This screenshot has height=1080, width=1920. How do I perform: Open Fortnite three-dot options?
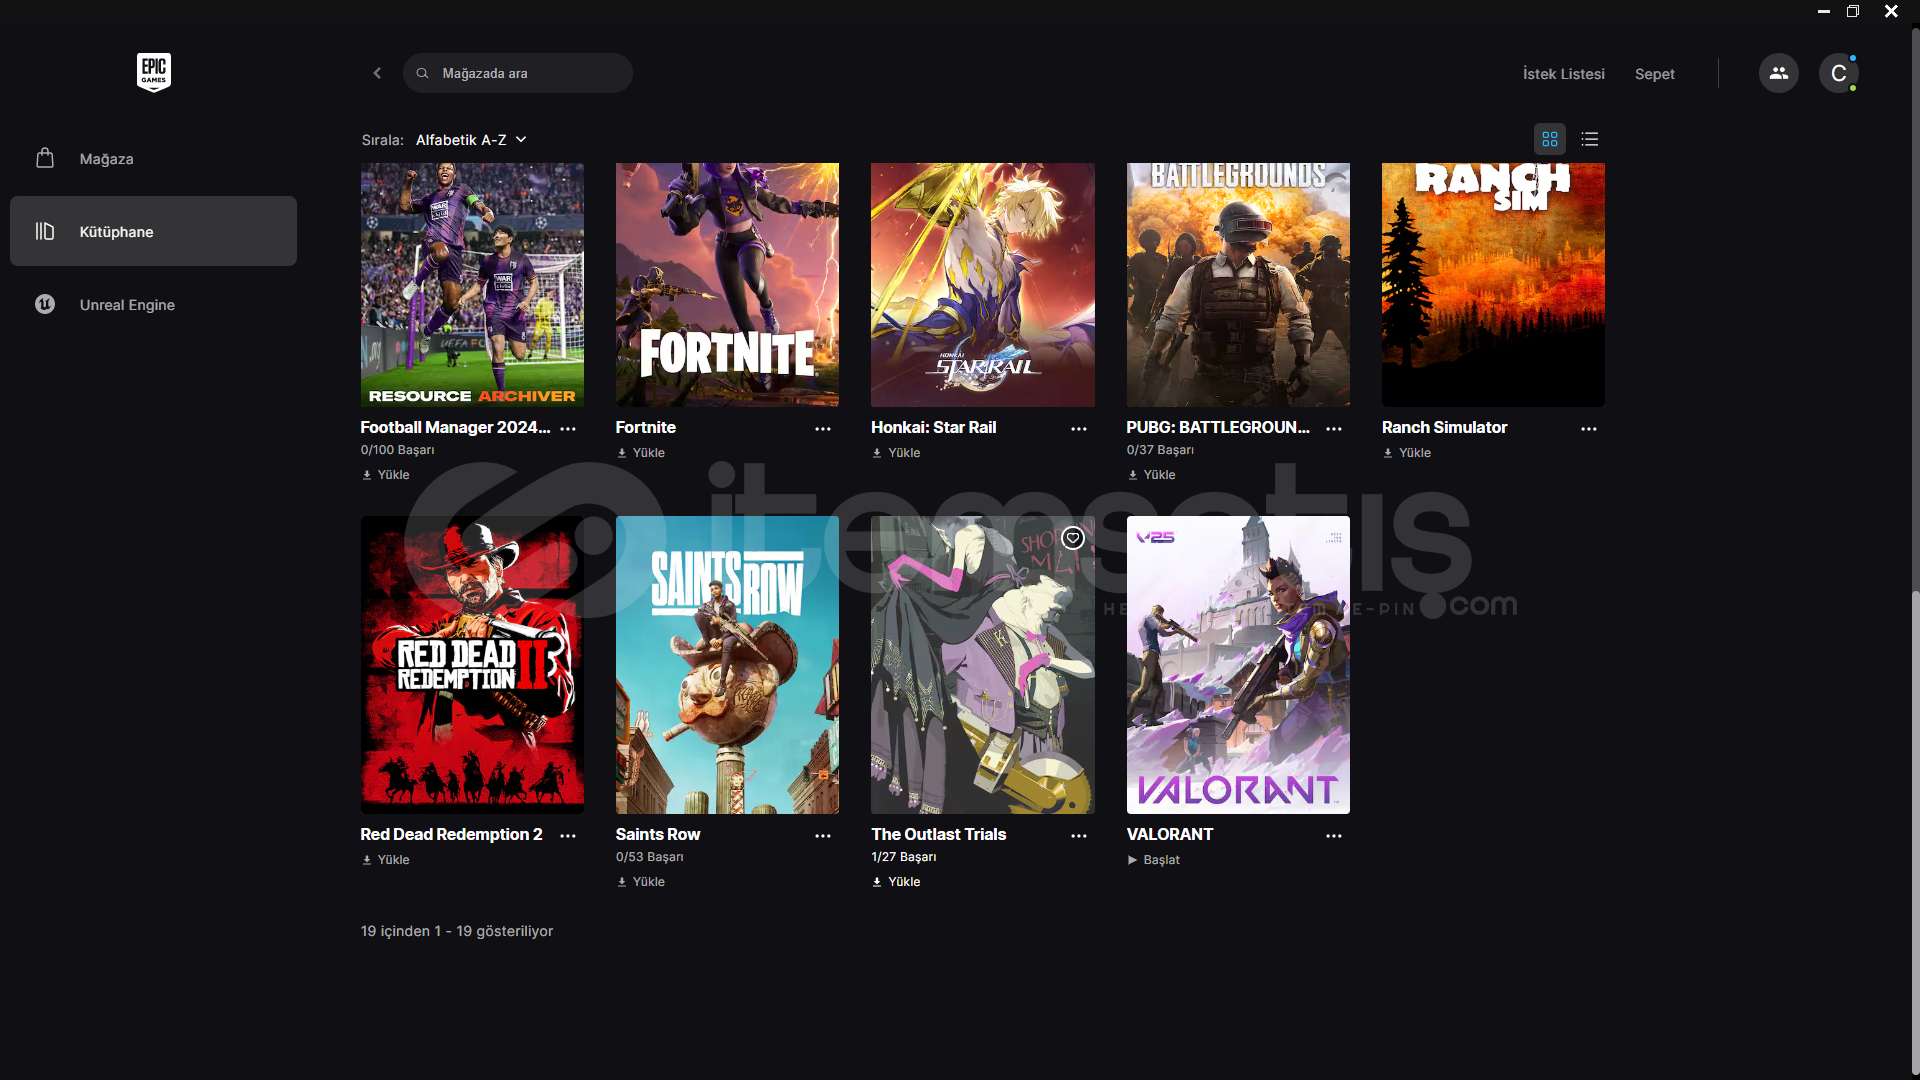(x=823, y=428)
